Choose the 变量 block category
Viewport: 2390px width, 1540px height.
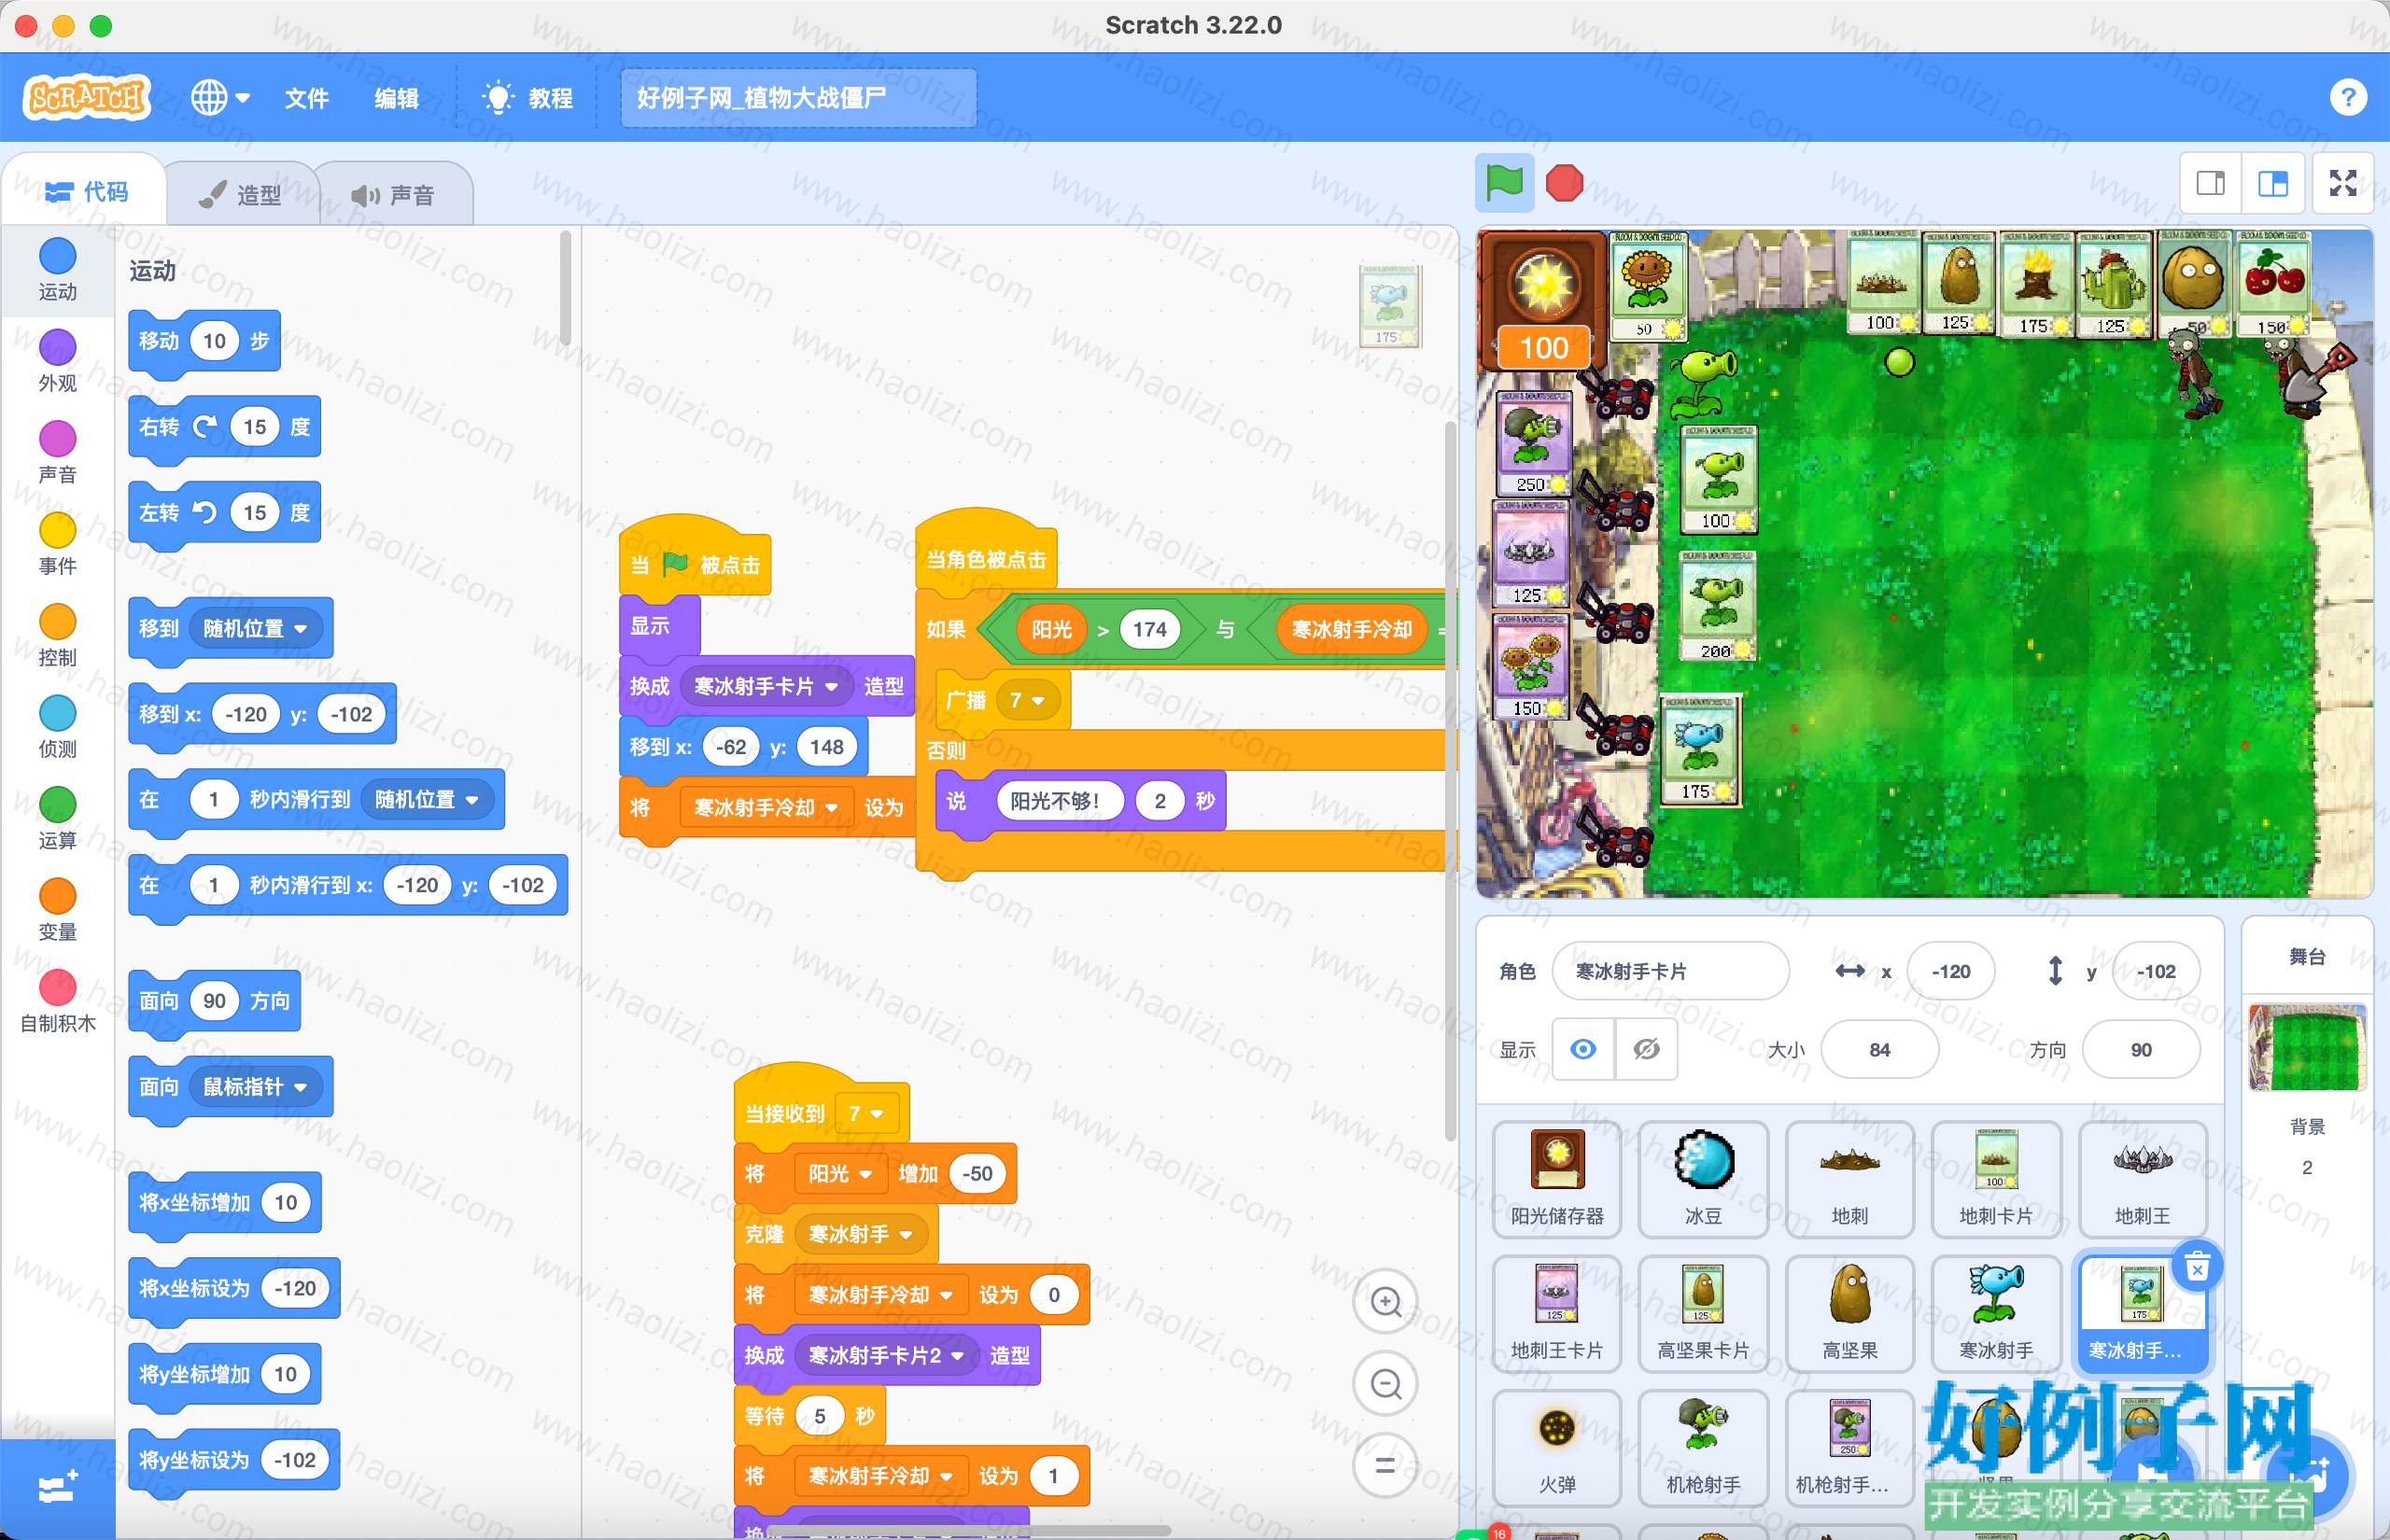click(57, 910)
